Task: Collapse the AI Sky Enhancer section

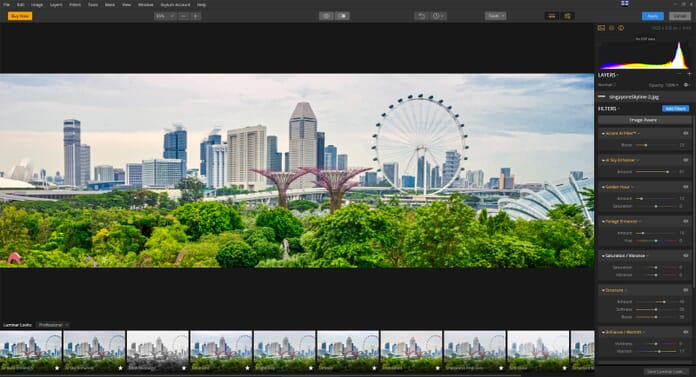Action: coord(603,160)
